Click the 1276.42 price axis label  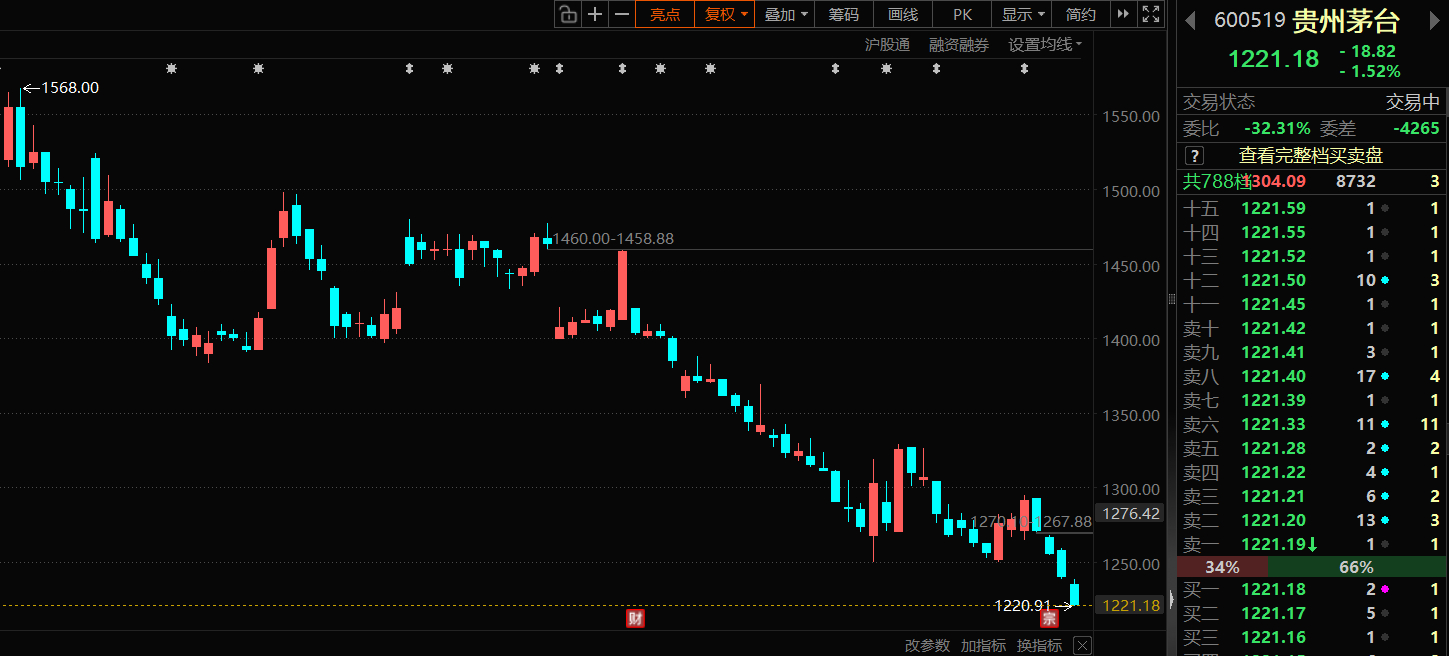[1130, 513]
